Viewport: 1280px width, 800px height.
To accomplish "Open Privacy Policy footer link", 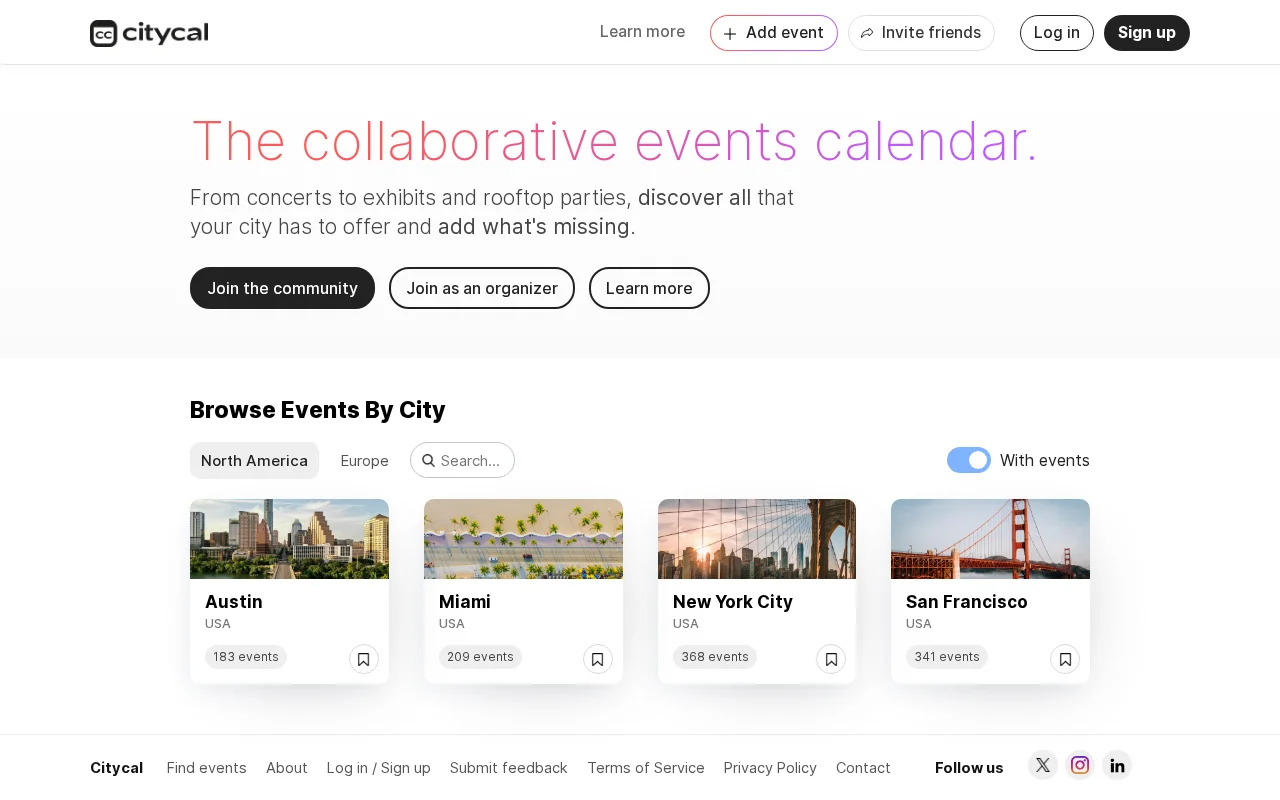I will (x=770, y=768).
